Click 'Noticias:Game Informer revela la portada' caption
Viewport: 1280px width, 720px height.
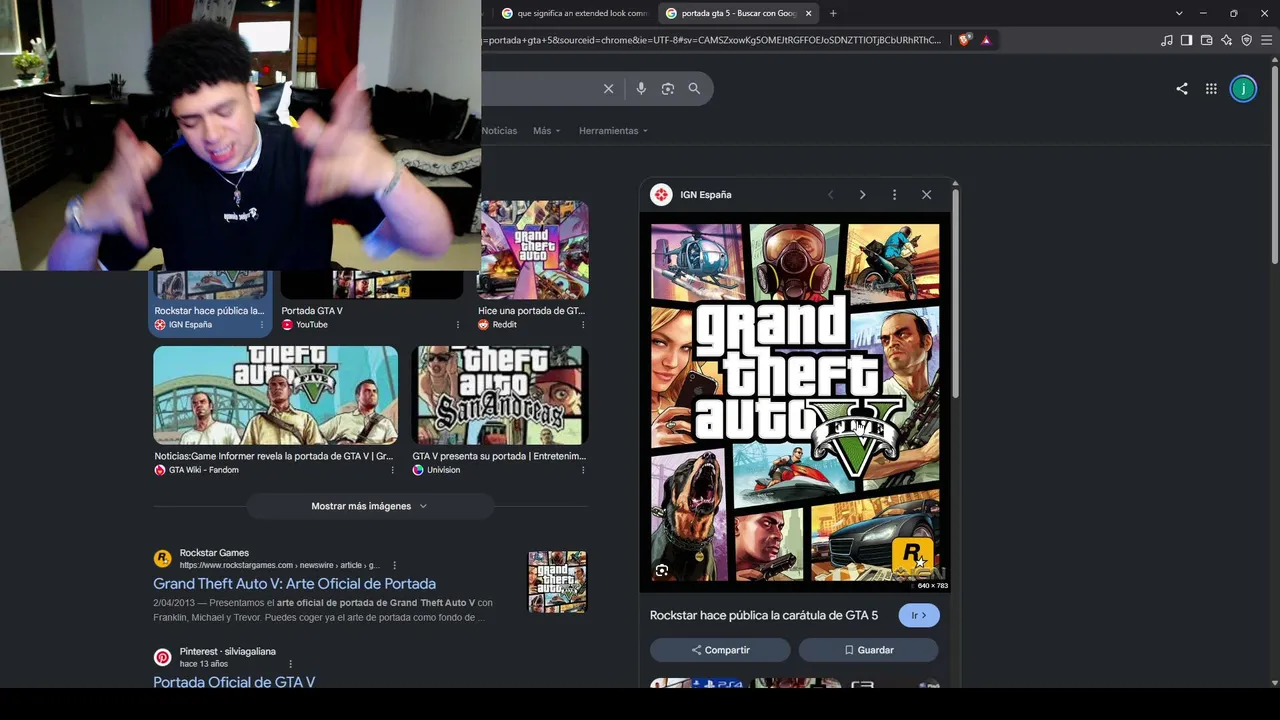(x=273, y=456)
